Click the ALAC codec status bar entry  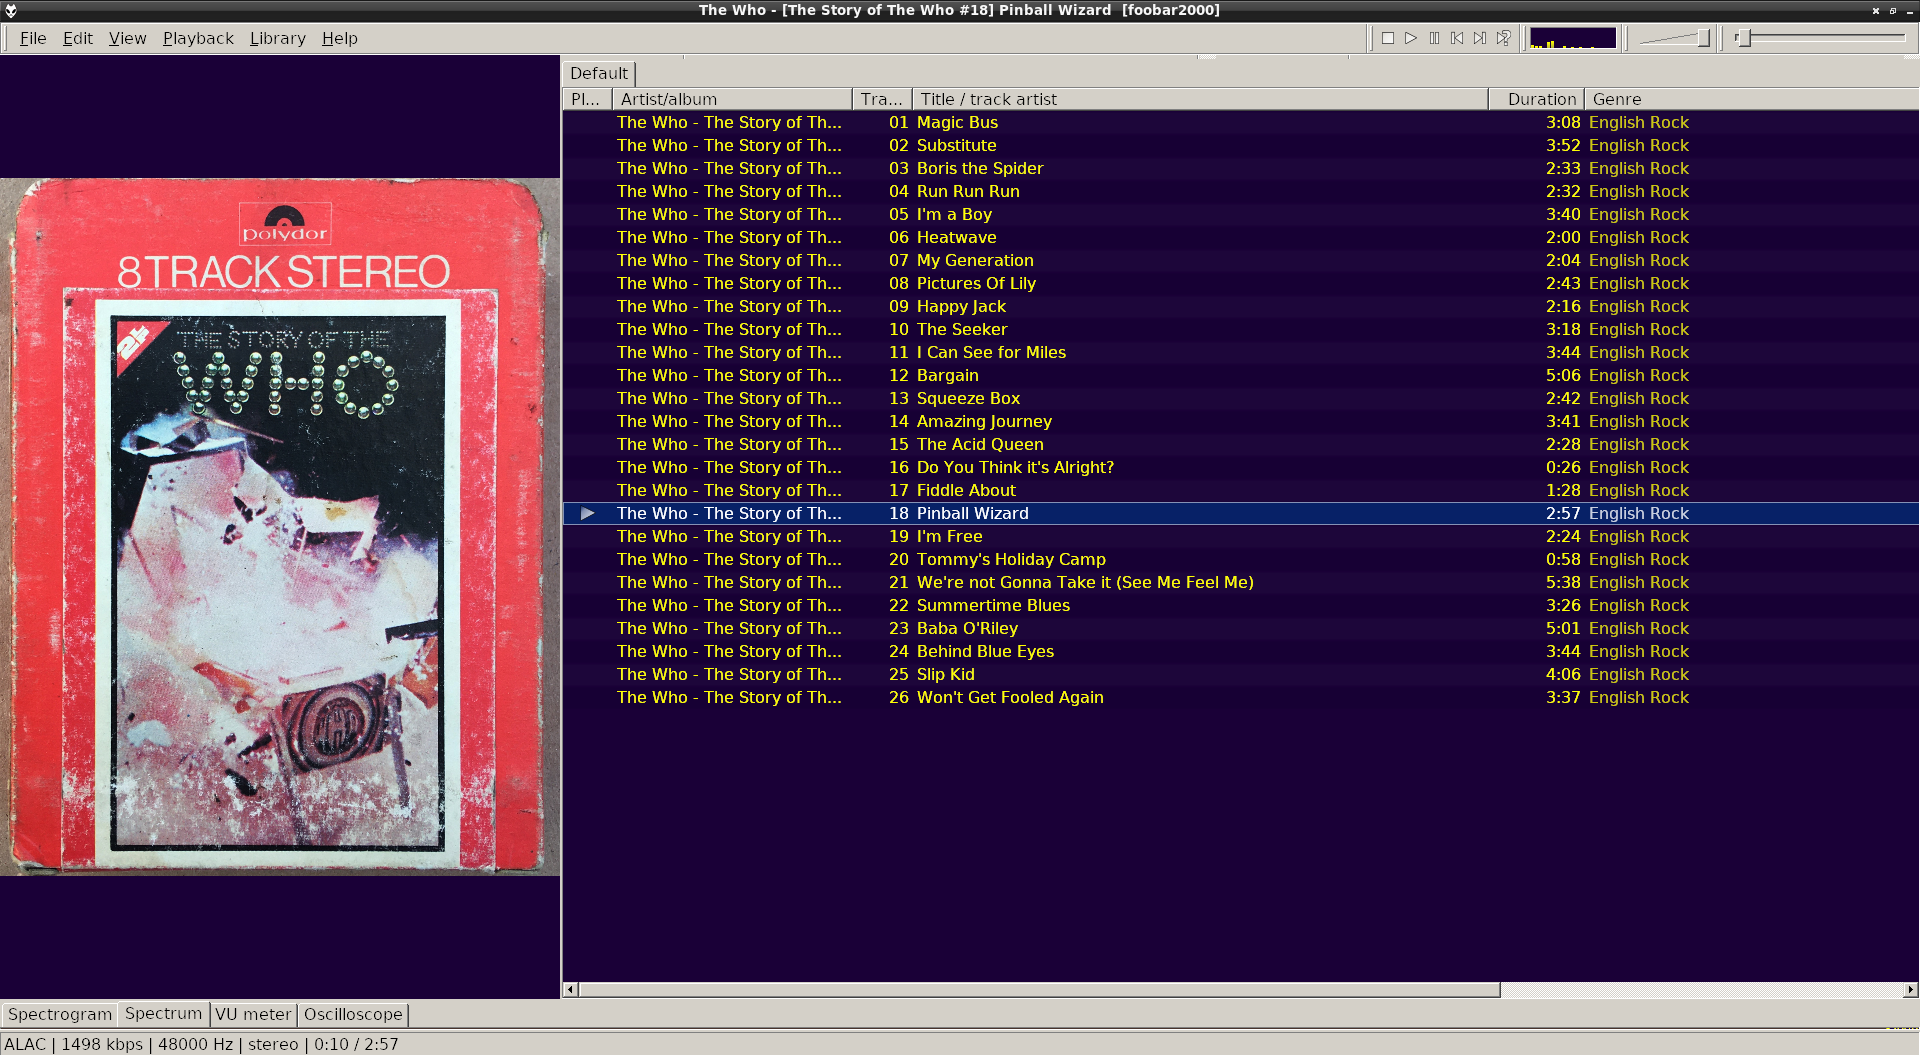(x=25, y=1044)
